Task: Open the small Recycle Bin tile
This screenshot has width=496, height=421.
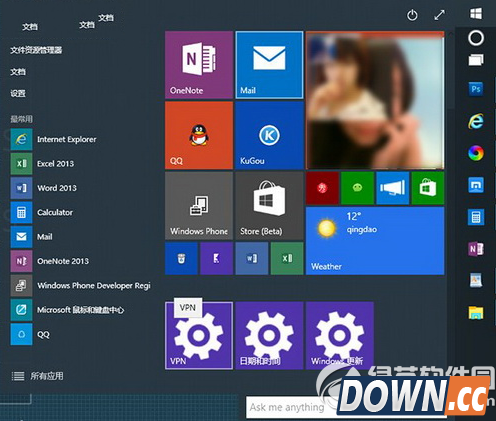Action: pos(181,258)
